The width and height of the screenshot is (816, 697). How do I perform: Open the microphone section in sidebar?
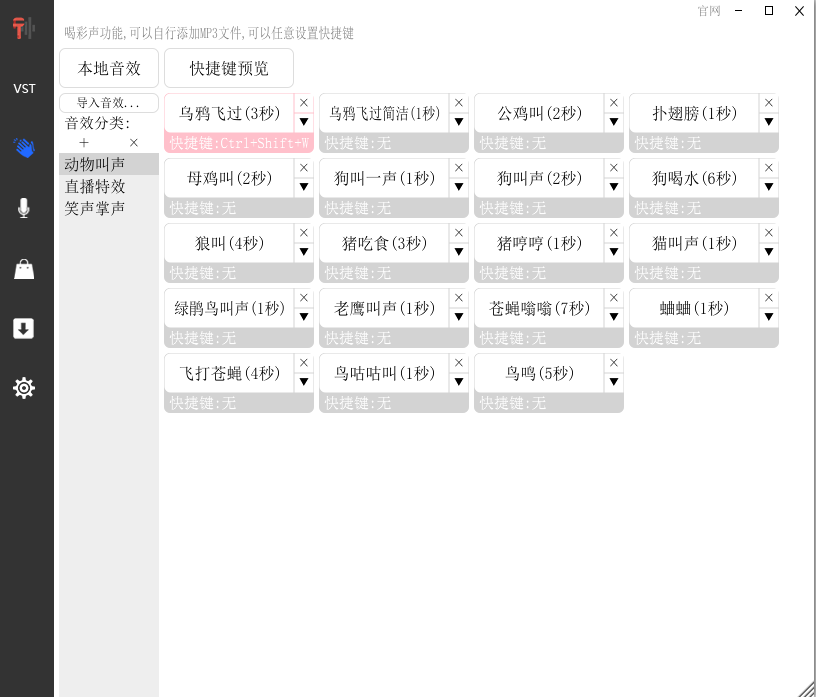pos(24,208)
